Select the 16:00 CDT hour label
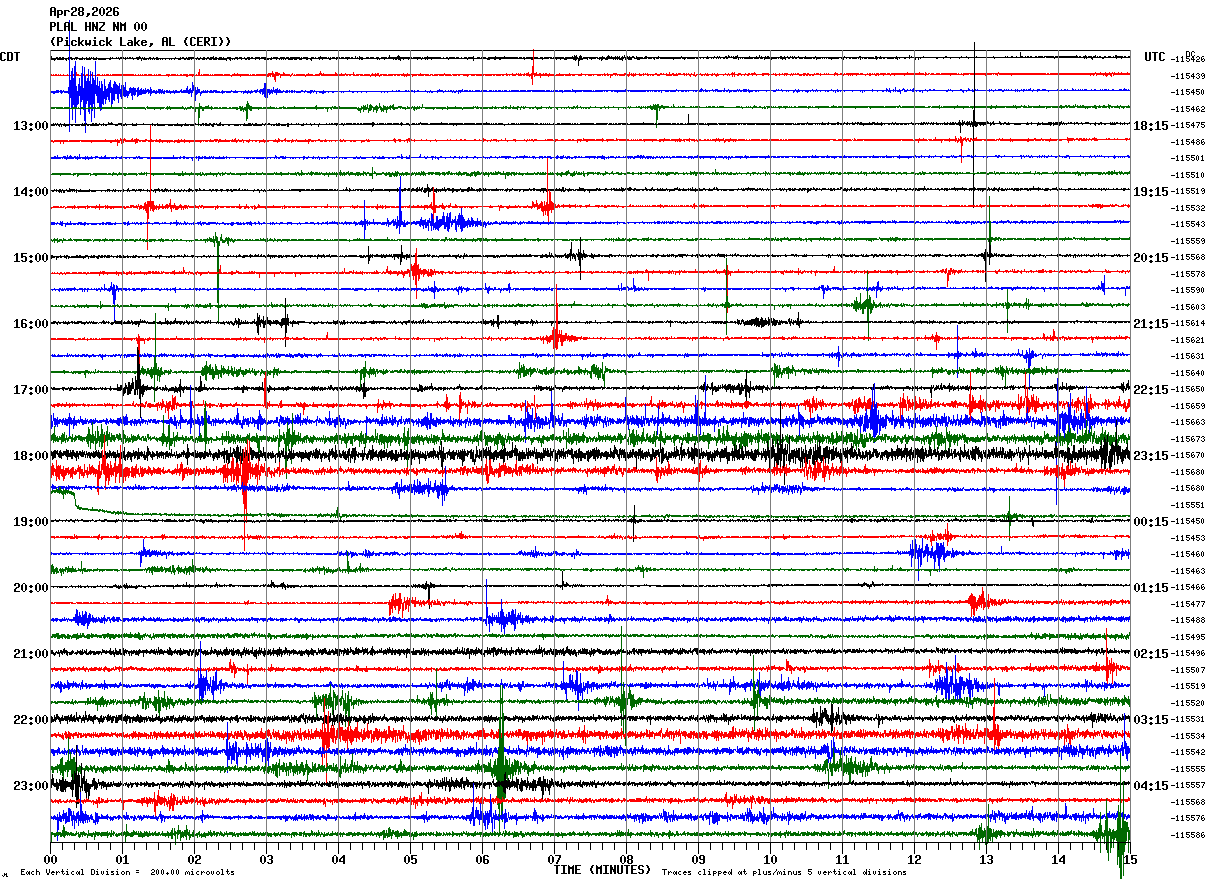 [x=31, y=323]
